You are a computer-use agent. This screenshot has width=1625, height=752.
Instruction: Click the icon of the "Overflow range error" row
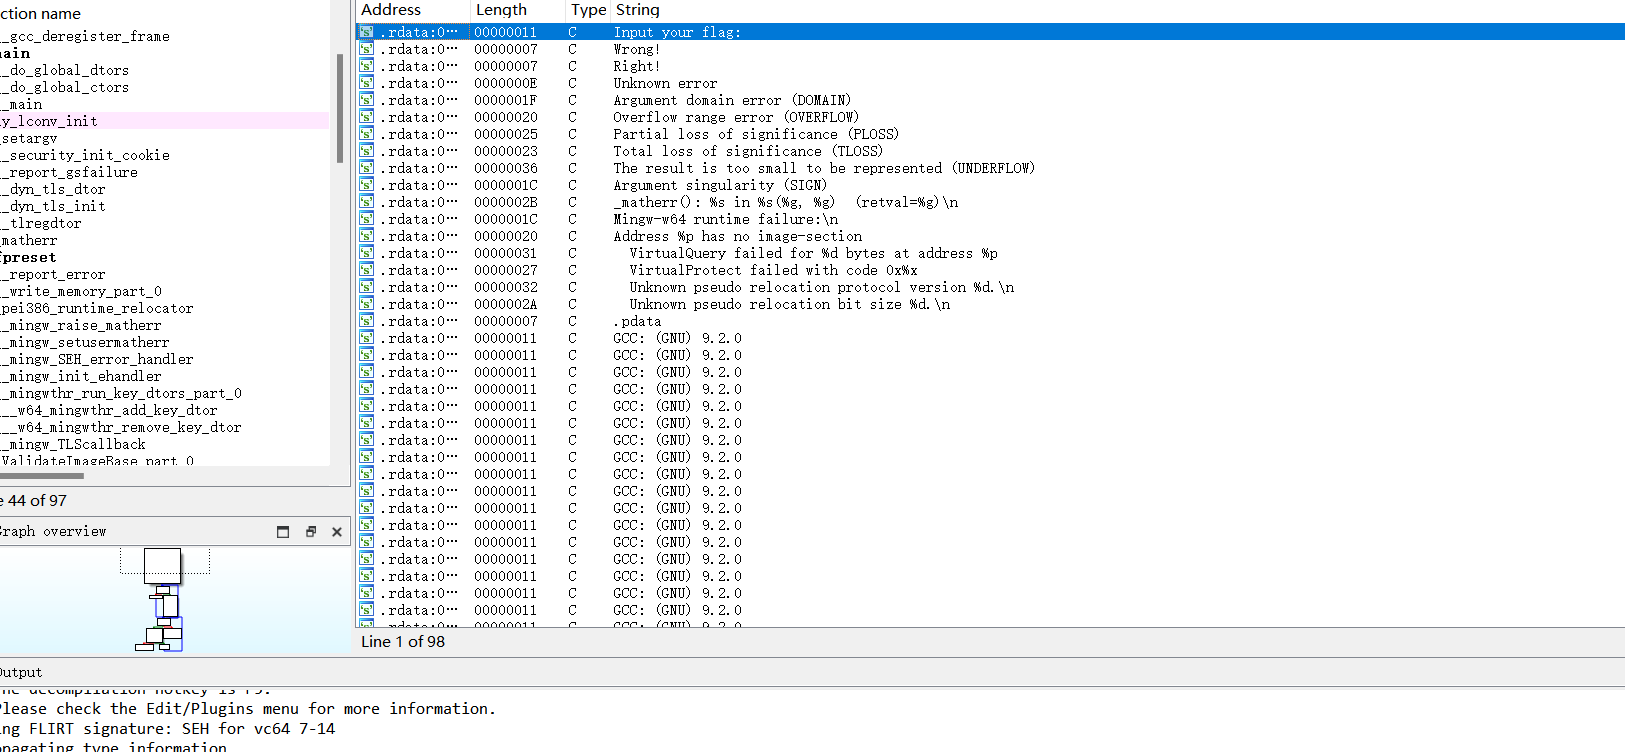pos(367,117)
